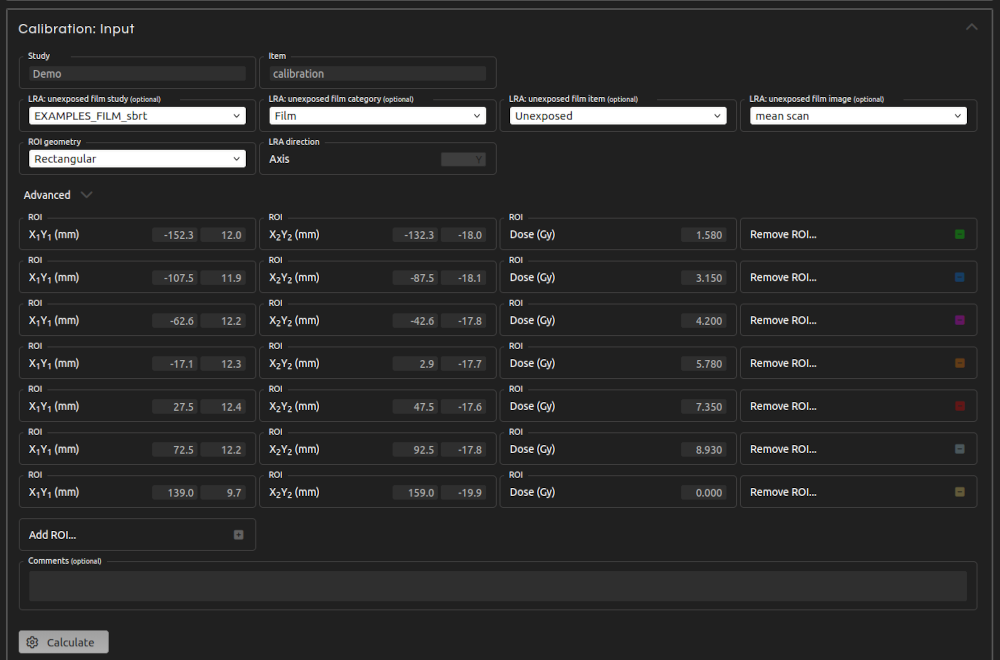Edit the Dose field showing 3.150
Viewport: 1000px width, 660px height.
click(704, 278)
